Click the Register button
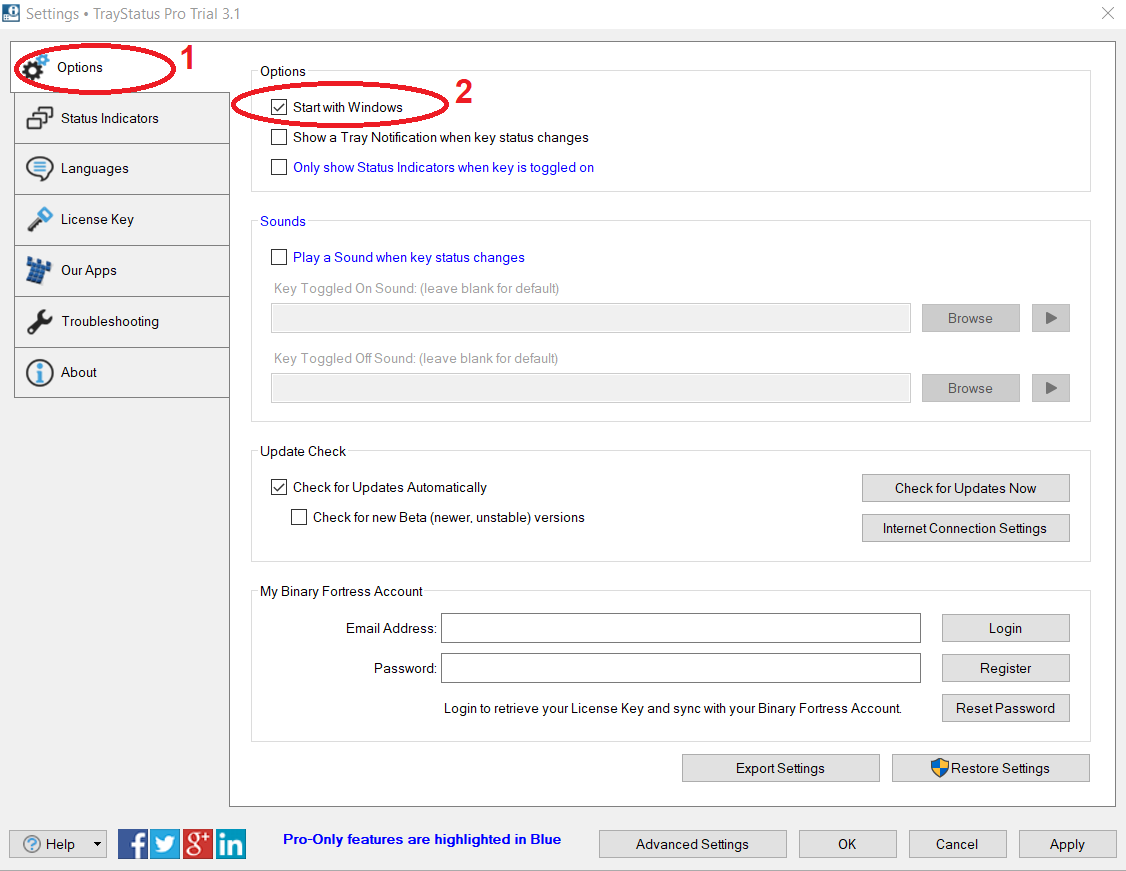 [1005, 668]
